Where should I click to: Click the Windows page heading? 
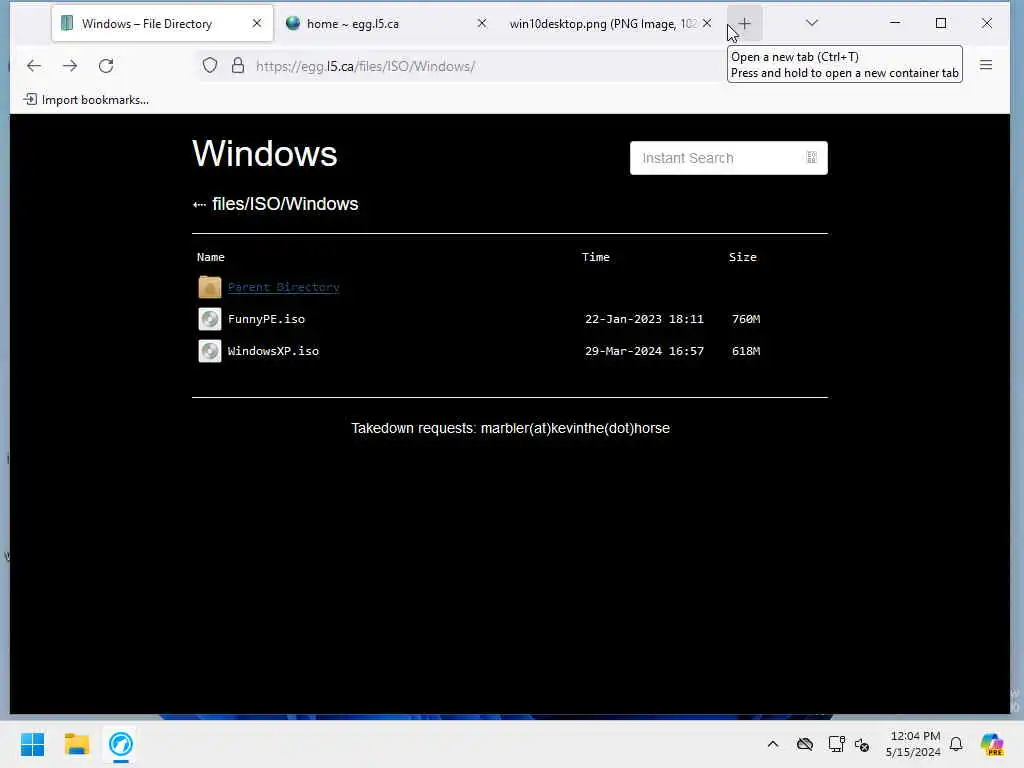pyautogui.click(x=264, y=153)
